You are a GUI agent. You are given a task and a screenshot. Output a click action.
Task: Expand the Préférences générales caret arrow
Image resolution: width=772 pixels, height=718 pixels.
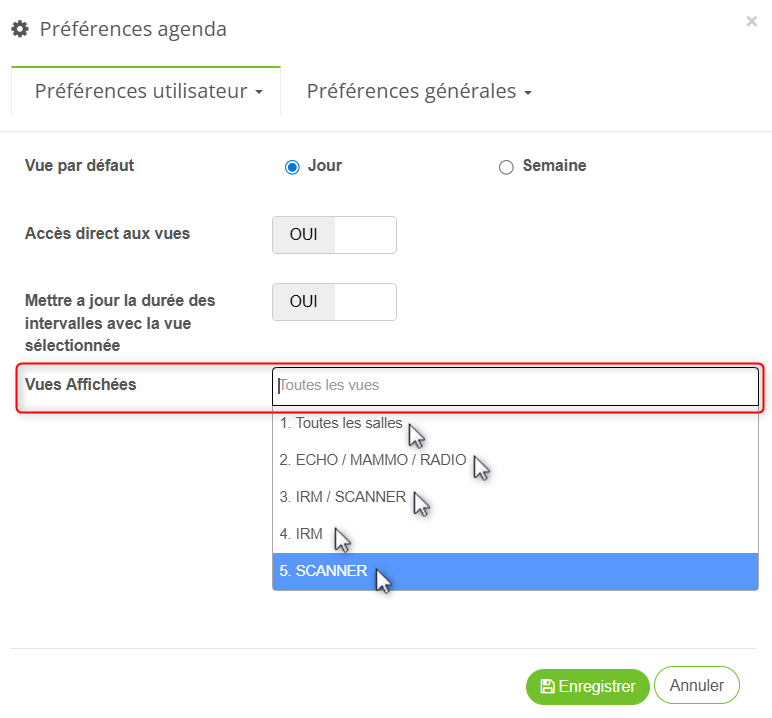click(x=528, y=93)
